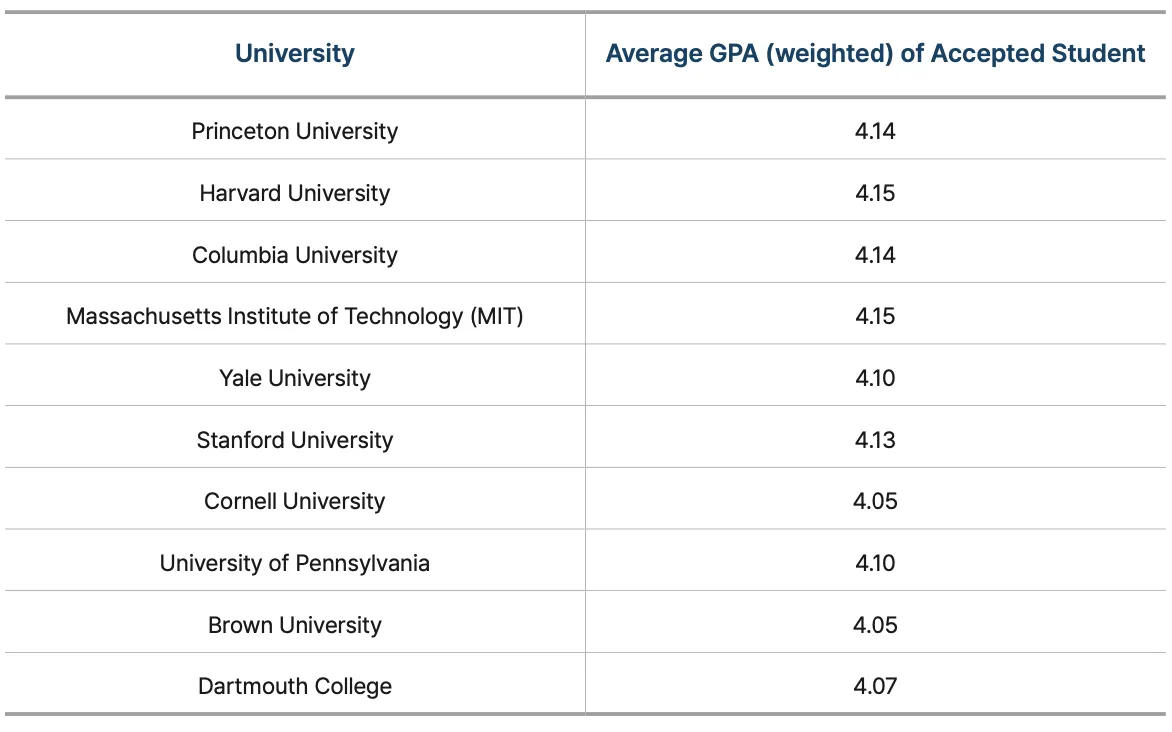Click Brown's 4.05 GPA value

875,625
